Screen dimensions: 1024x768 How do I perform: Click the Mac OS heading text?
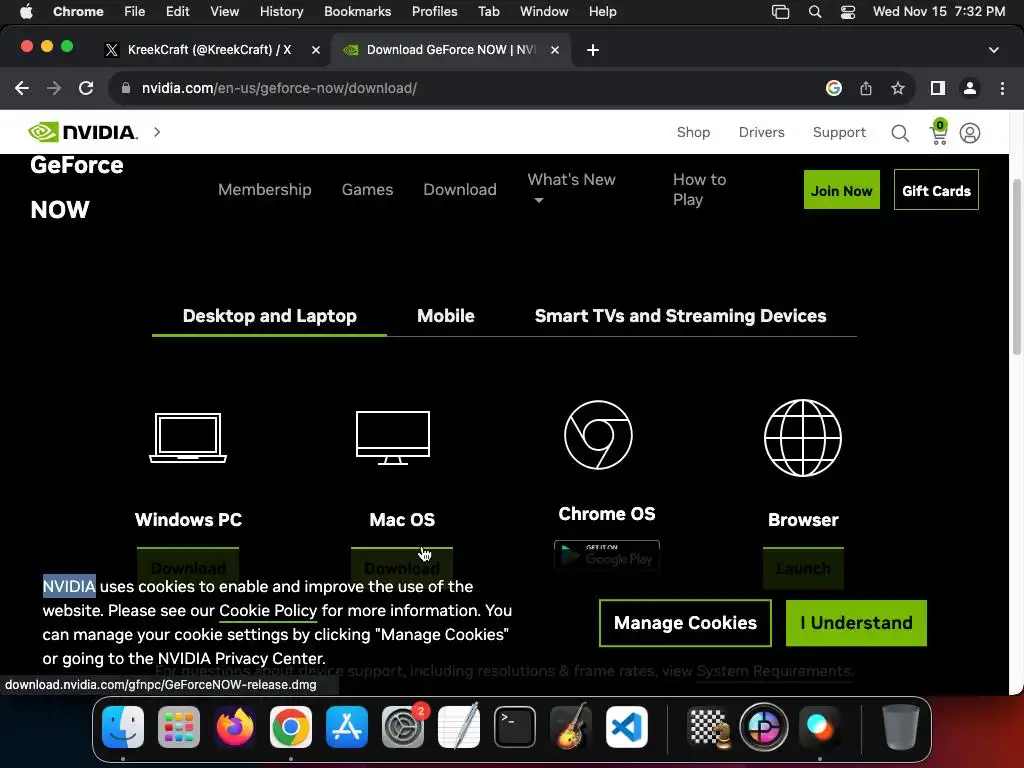[402, 520]
